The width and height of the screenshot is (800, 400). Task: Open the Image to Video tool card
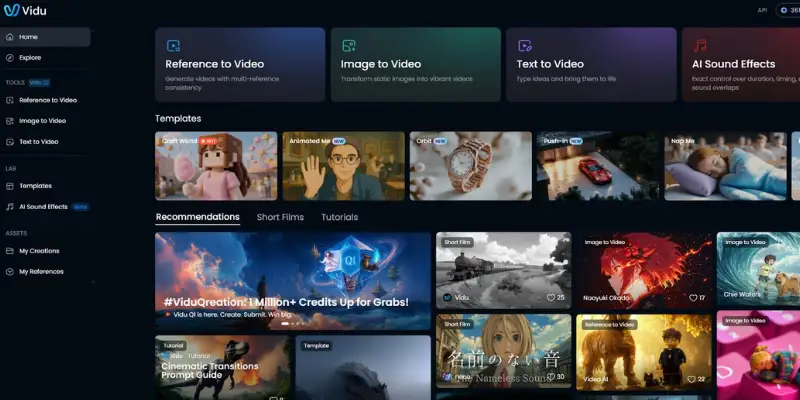click(x=416, y=65)
